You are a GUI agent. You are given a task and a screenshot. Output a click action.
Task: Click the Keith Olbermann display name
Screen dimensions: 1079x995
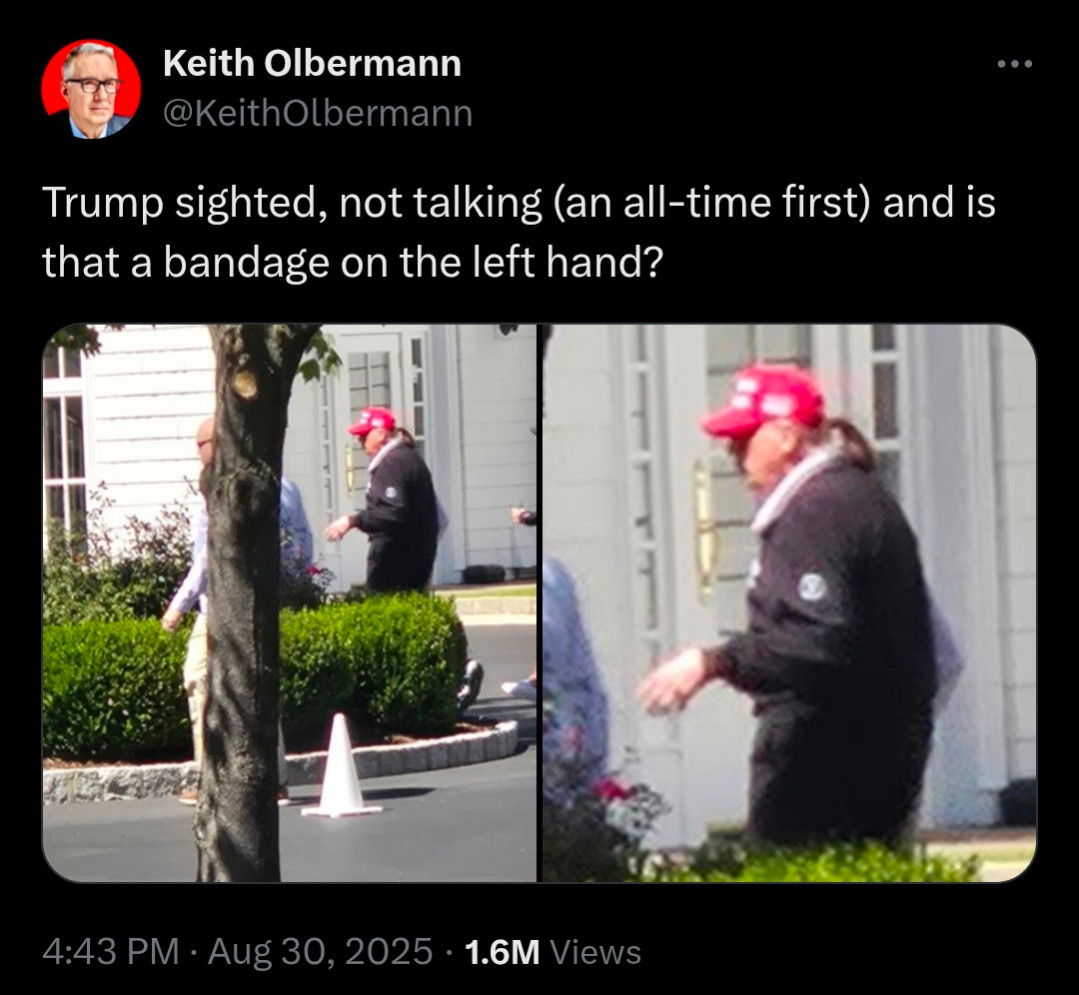(x=312, y=64)
